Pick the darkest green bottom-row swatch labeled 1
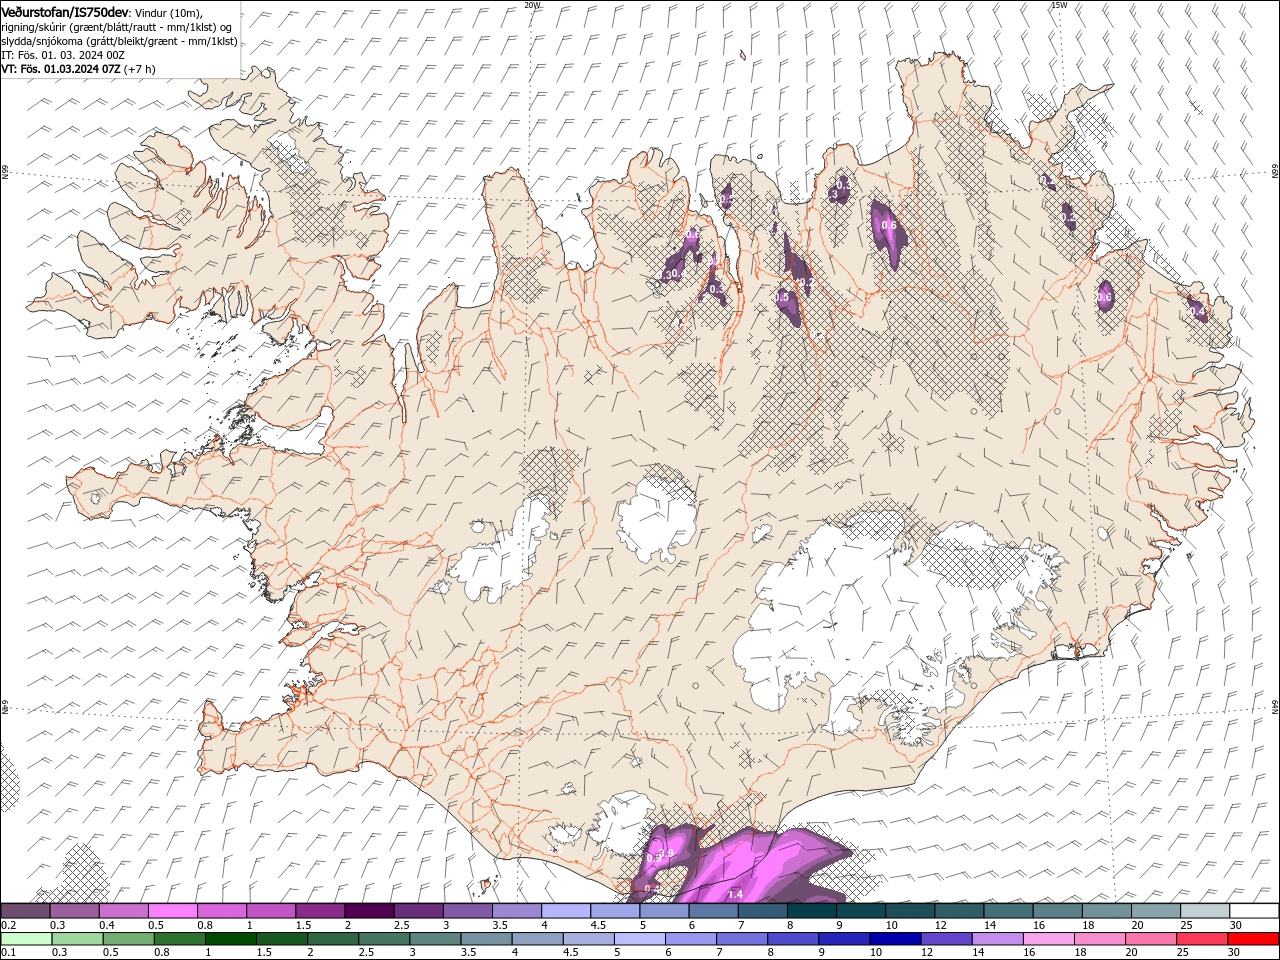The image size is (1280, 960). coord(230,939)
